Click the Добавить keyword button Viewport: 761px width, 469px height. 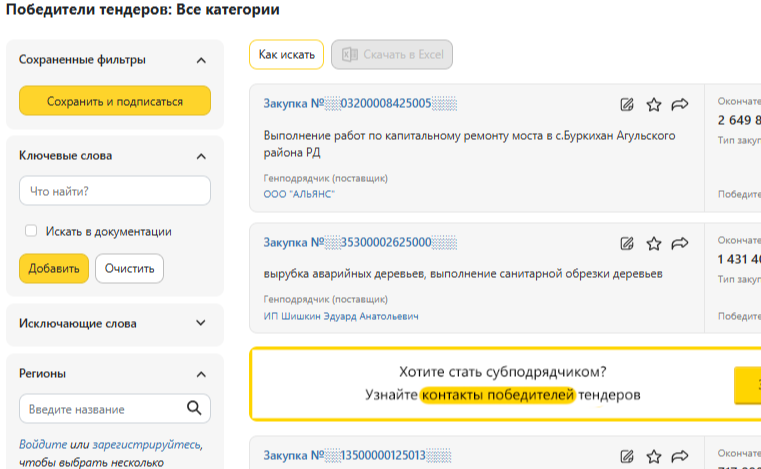(x=53, y=269)
